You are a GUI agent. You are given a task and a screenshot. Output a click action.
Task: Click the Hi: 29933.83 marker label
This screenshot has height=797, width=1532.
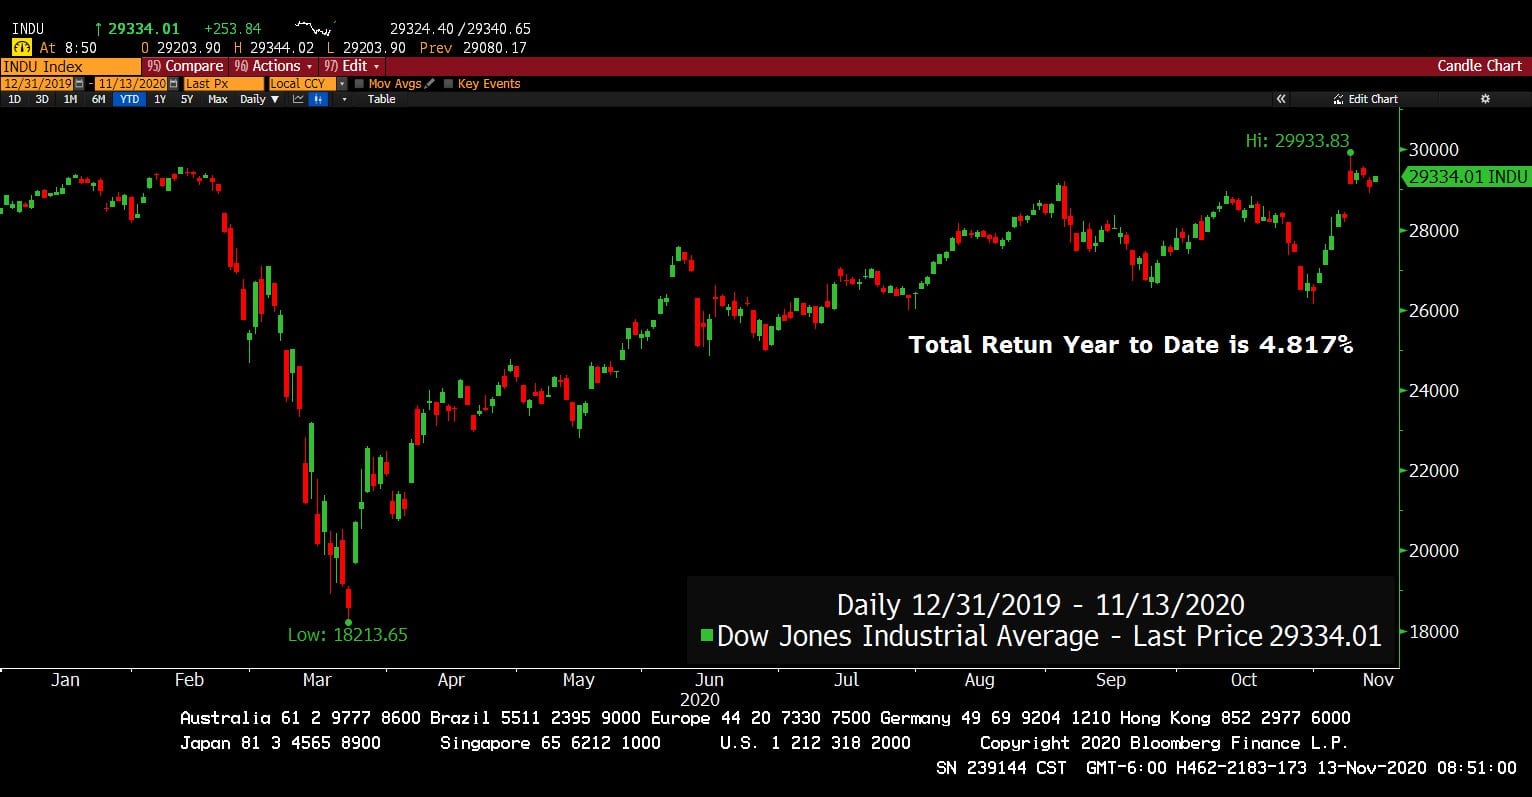point(1297,141)
